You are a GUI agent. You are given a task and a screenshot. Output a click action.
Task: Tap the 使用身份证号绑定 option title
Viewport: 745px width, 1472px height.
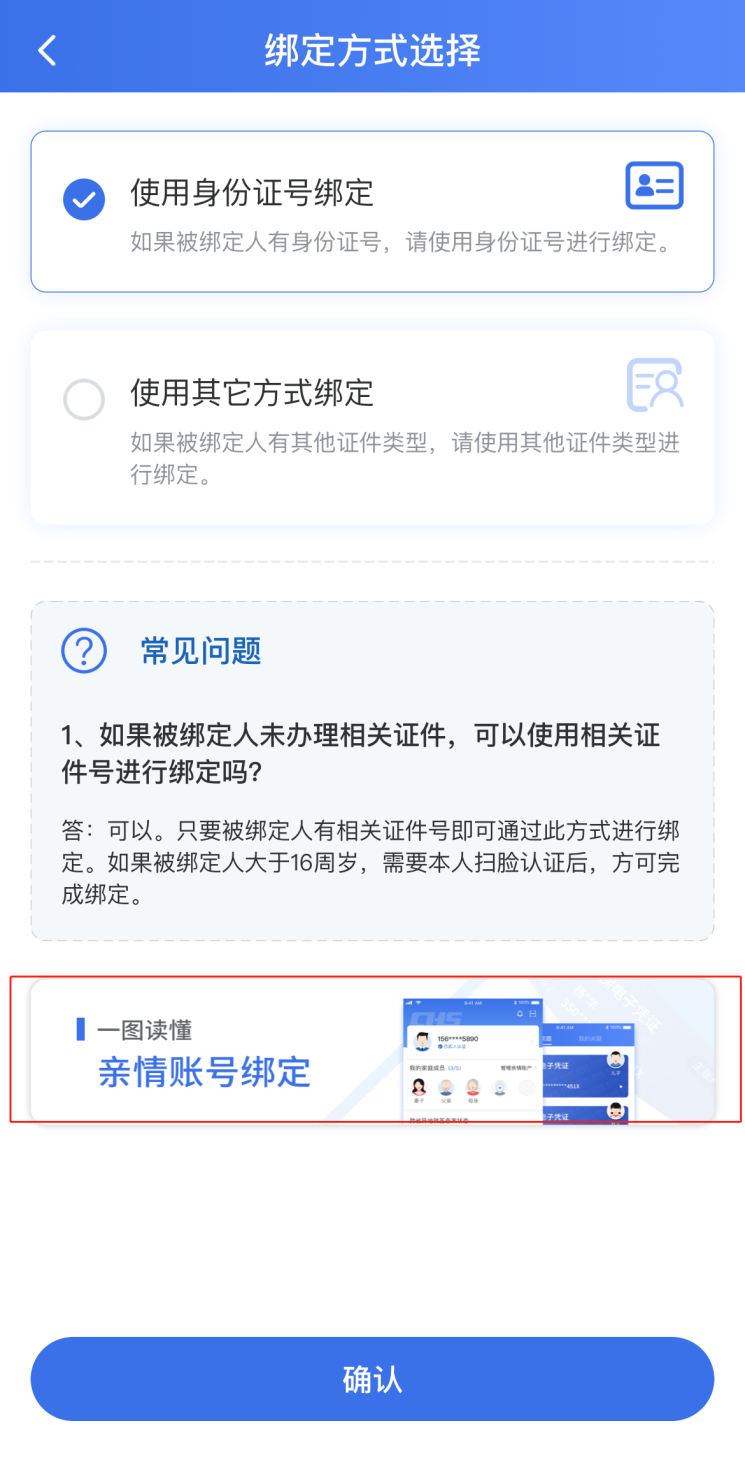click(x=252, y=192)
